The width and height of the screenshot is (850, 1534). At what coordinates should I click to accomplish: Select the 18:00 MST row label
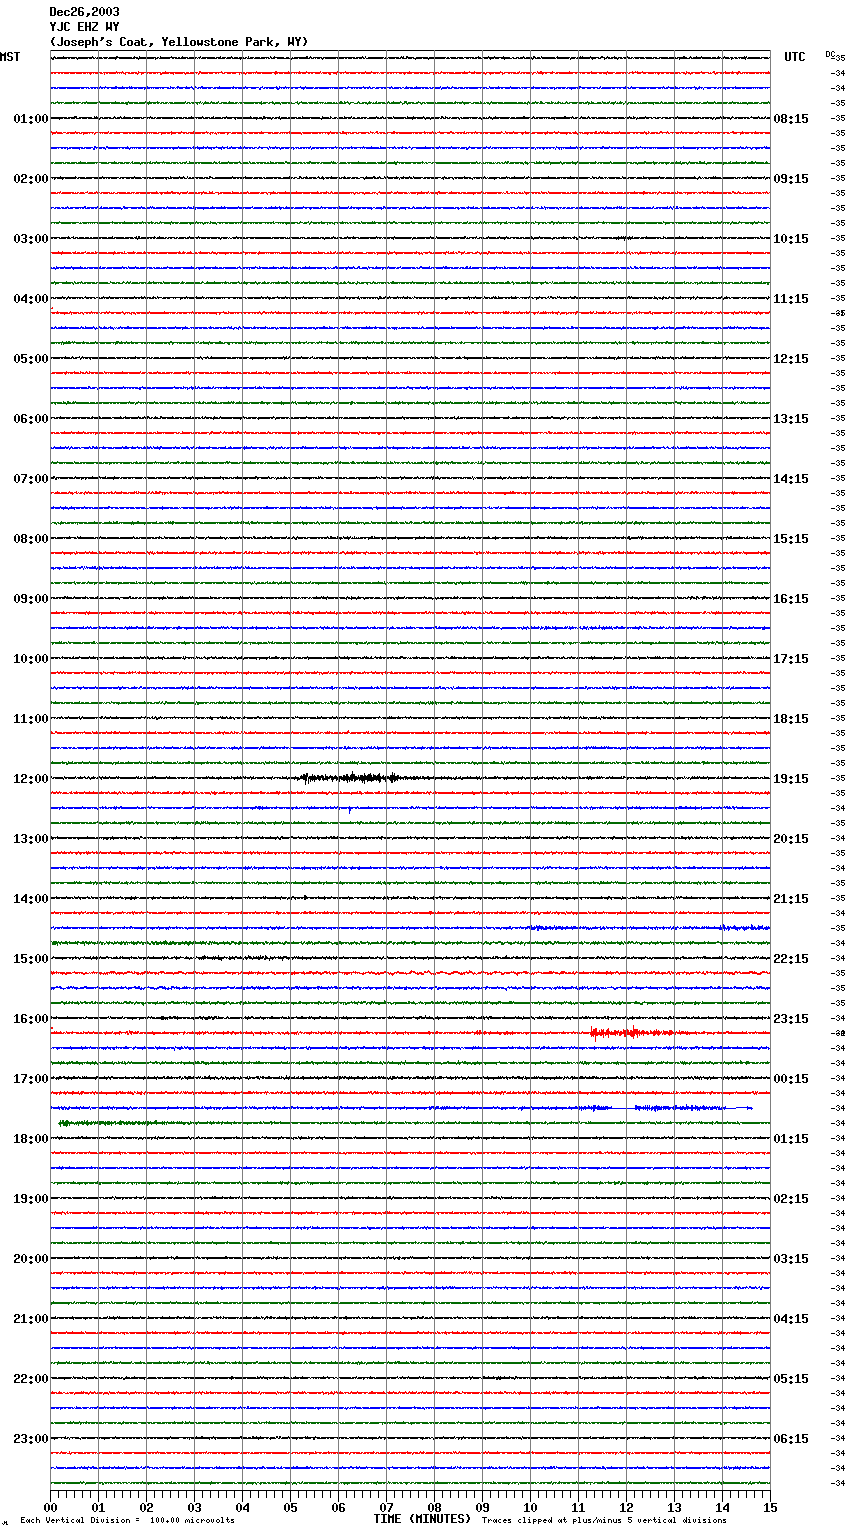[31, 1139]
